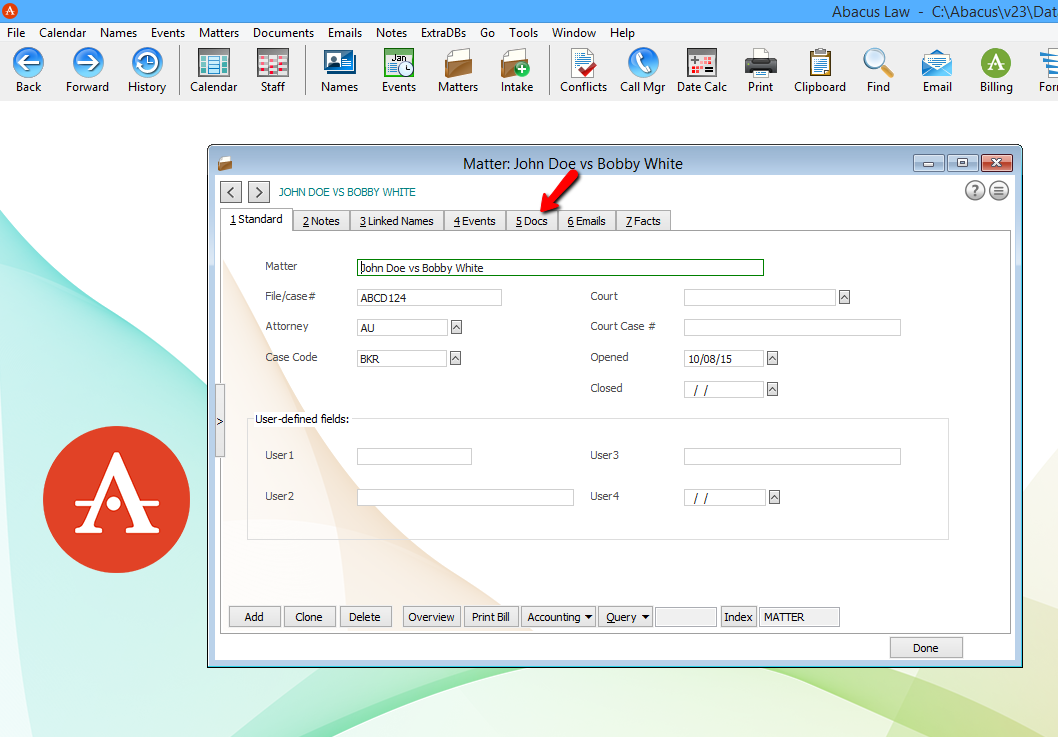Screen dimensions: 1058x737
Task: Open the Billing toolbar icon
Action: tap(996, 63)
